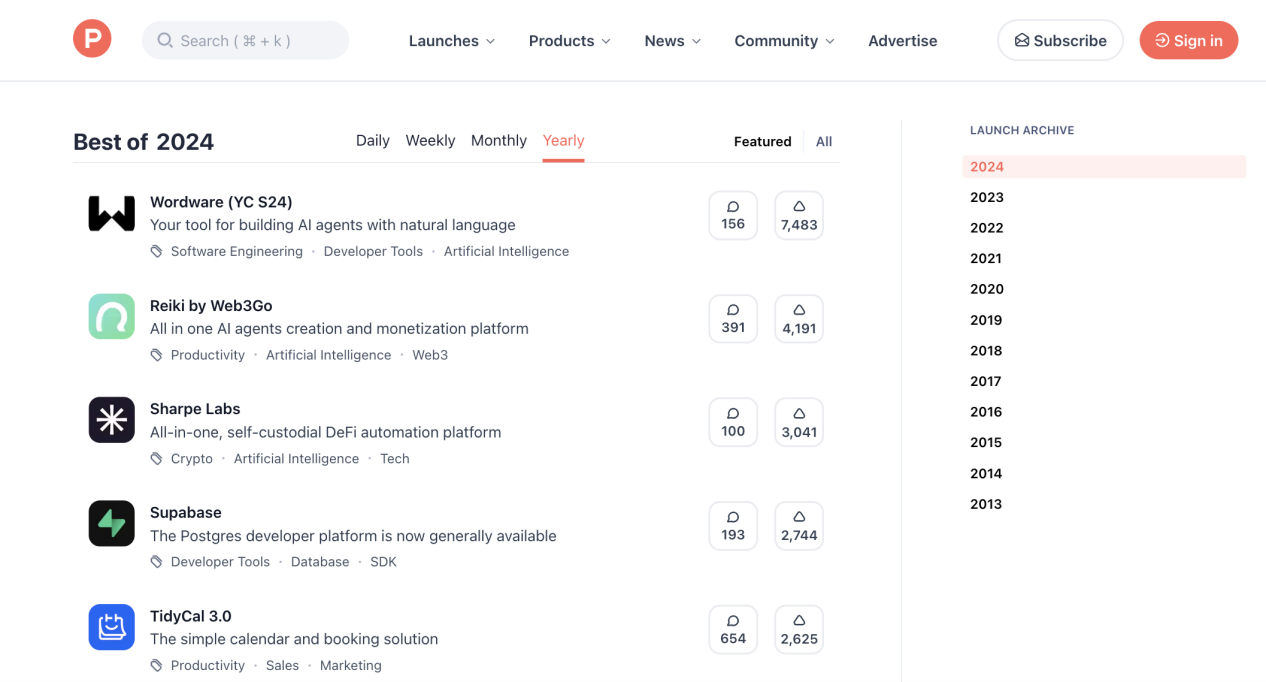Switch to the Monthly tab
Viewport: 1266px width, 682px height.
click(498, 141)
